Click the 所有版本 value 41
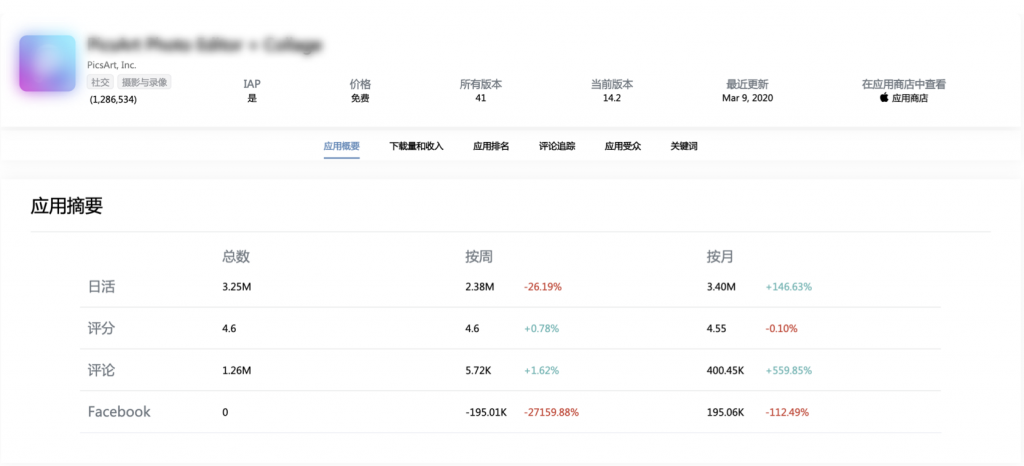The height and width of the screenshot is (466, 1024). click(481, 99)
